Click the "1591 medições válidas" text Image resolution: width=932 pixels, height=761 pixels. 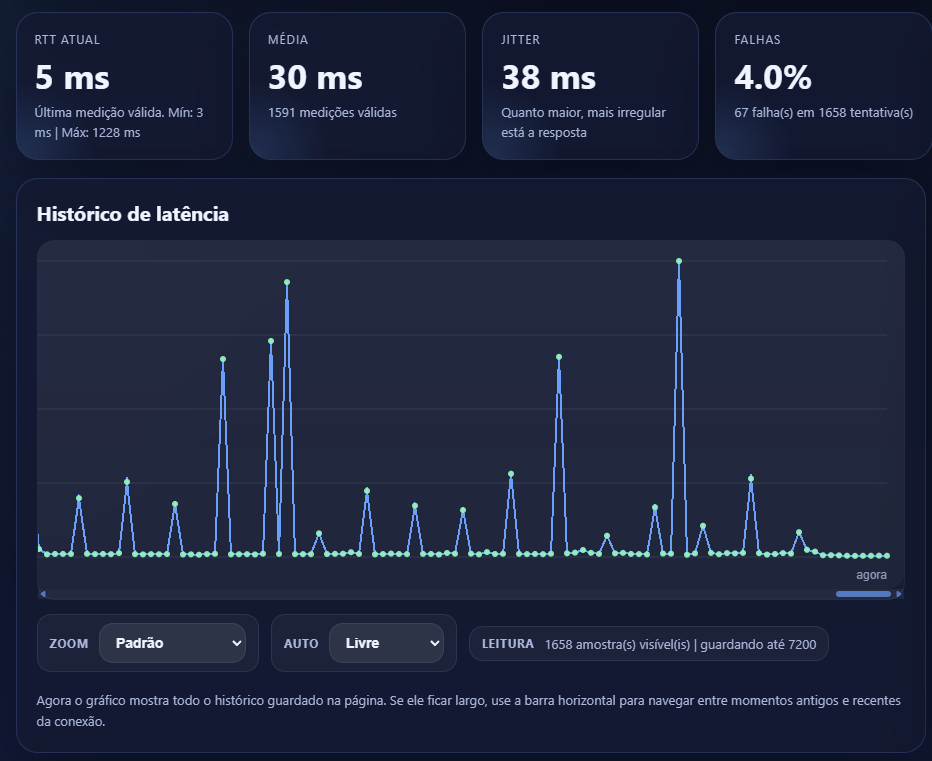(331, 112)
